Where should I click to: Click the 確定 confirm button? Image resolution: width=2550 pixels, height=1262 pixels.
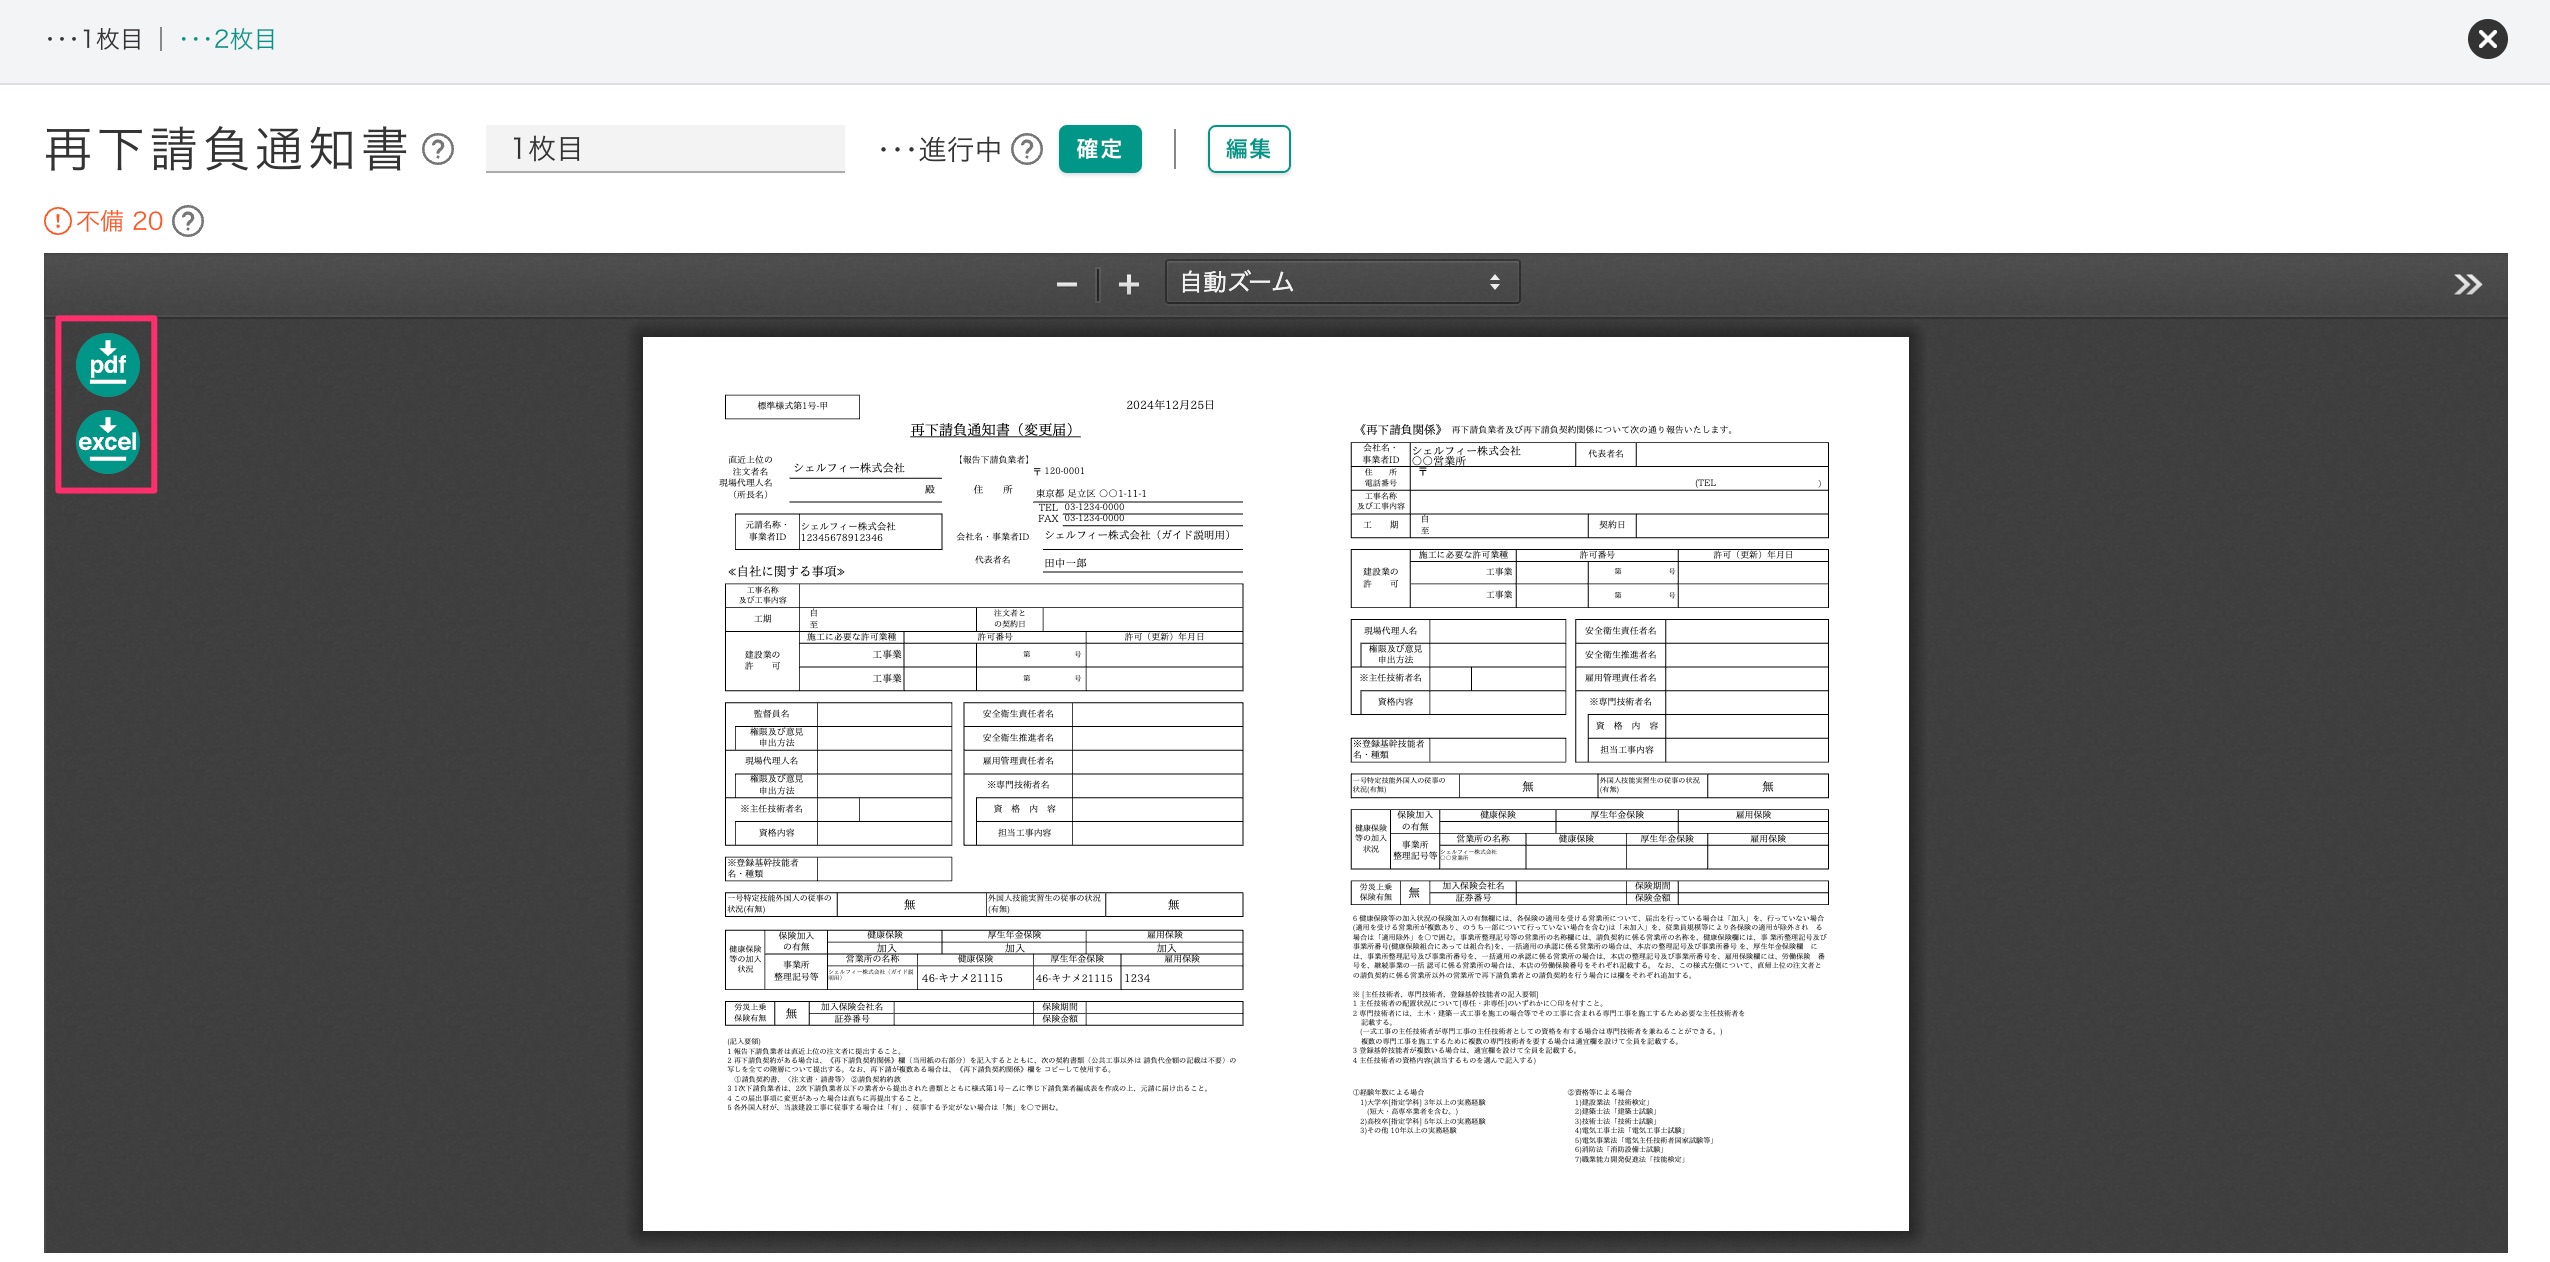tap(1100, 149)
